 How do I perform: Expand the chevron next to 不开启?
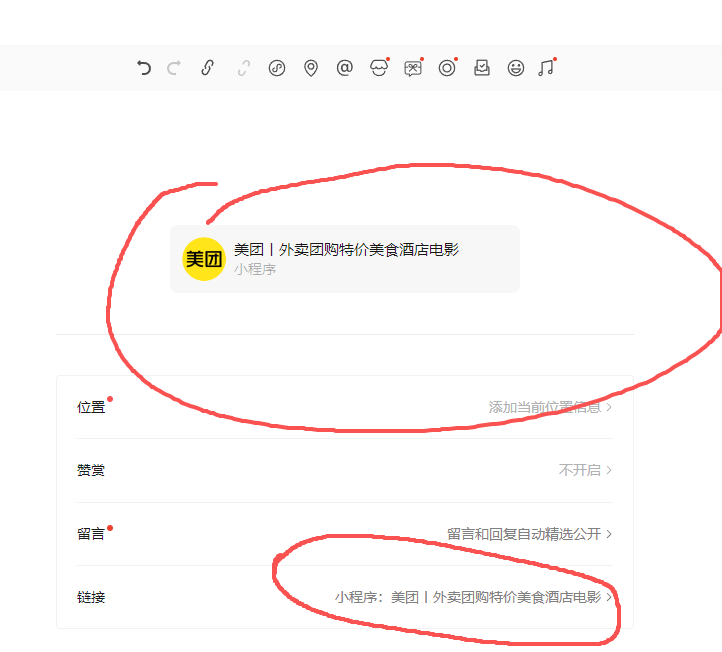[609, 470]
